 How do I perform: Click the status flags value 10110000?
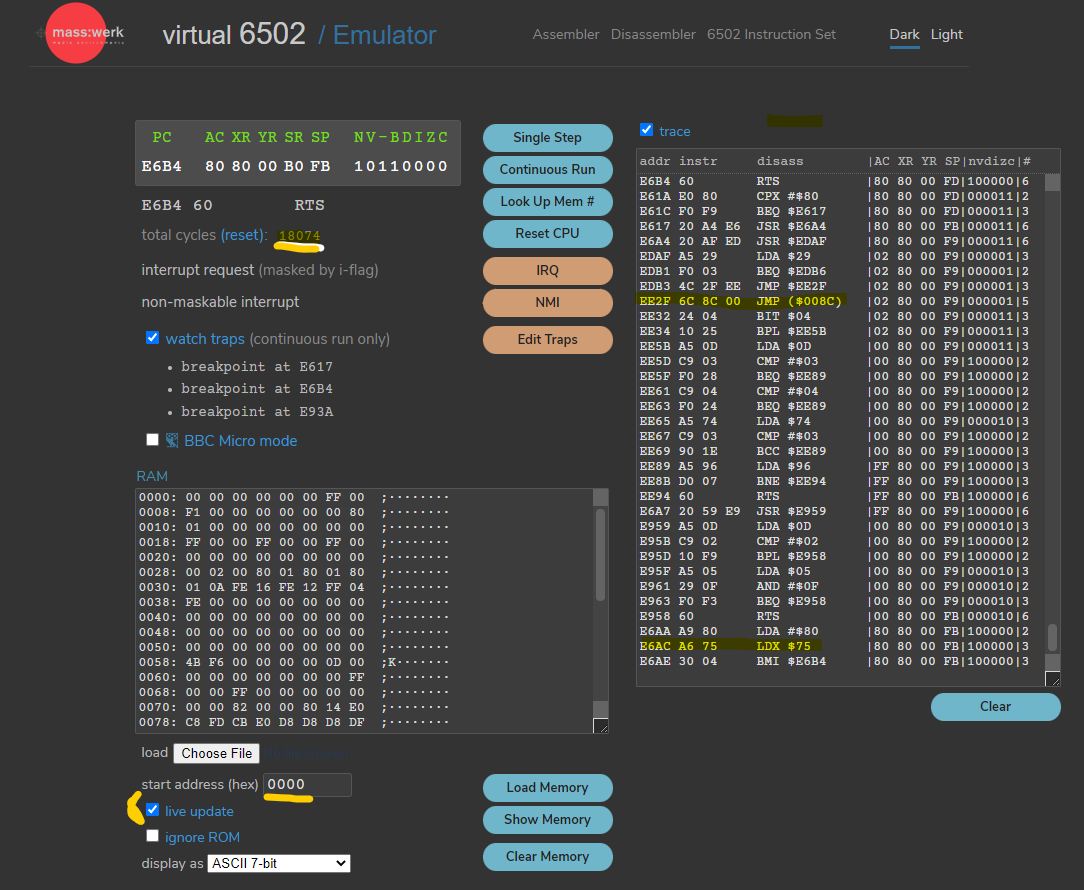(x=401, y=166)
